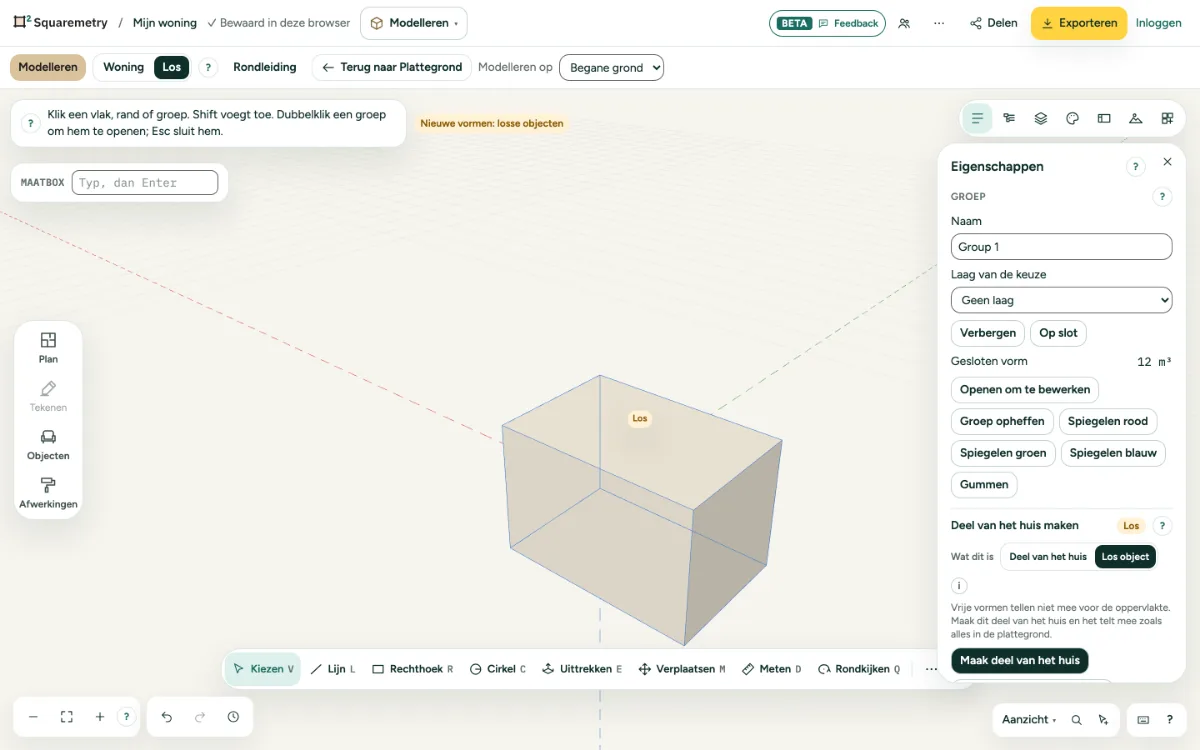Select the Cirkel circle tool
This screenshot has width=1200, height=750.
[498, 669]
